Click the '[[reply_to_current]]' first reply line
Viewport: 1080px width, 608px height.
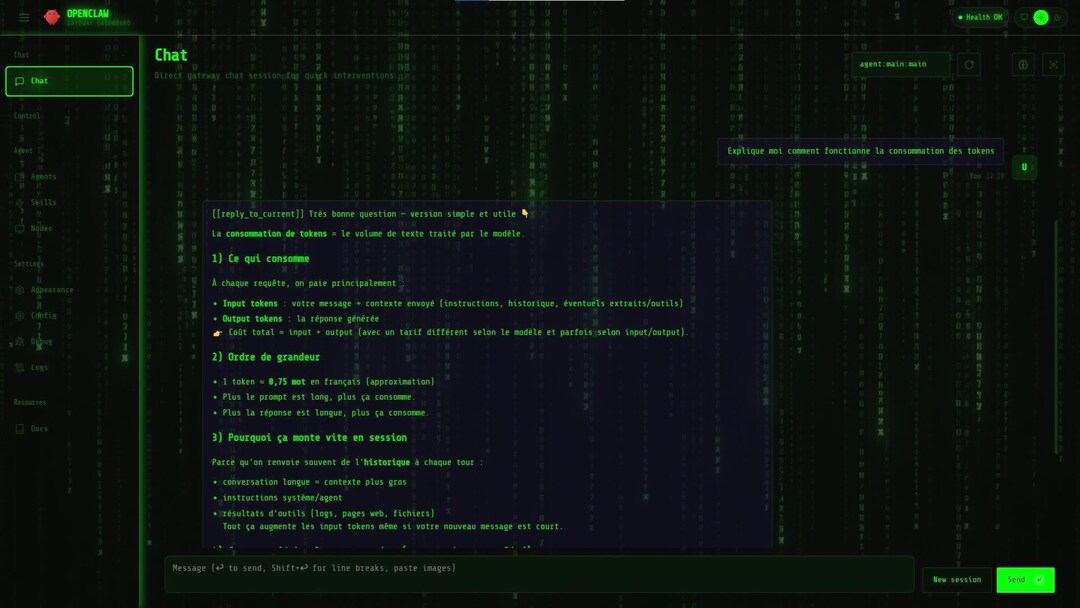[x=371, y=214]
